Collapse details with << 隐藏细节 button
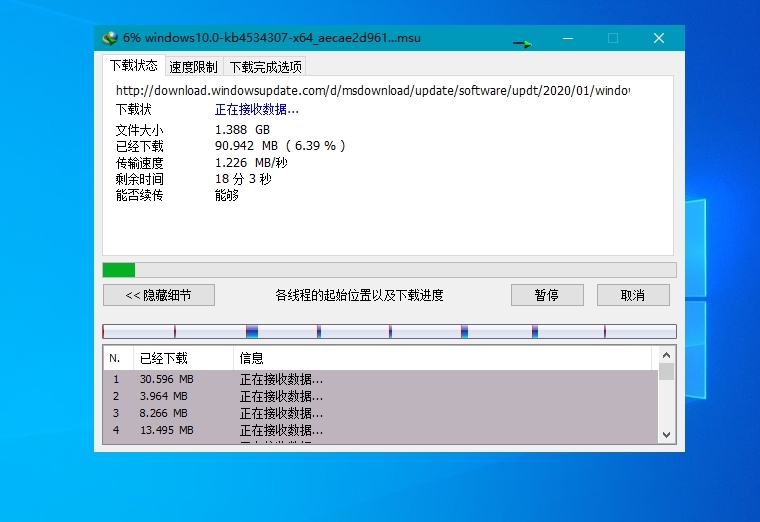The image size is (760, 522). coord(158,295)
